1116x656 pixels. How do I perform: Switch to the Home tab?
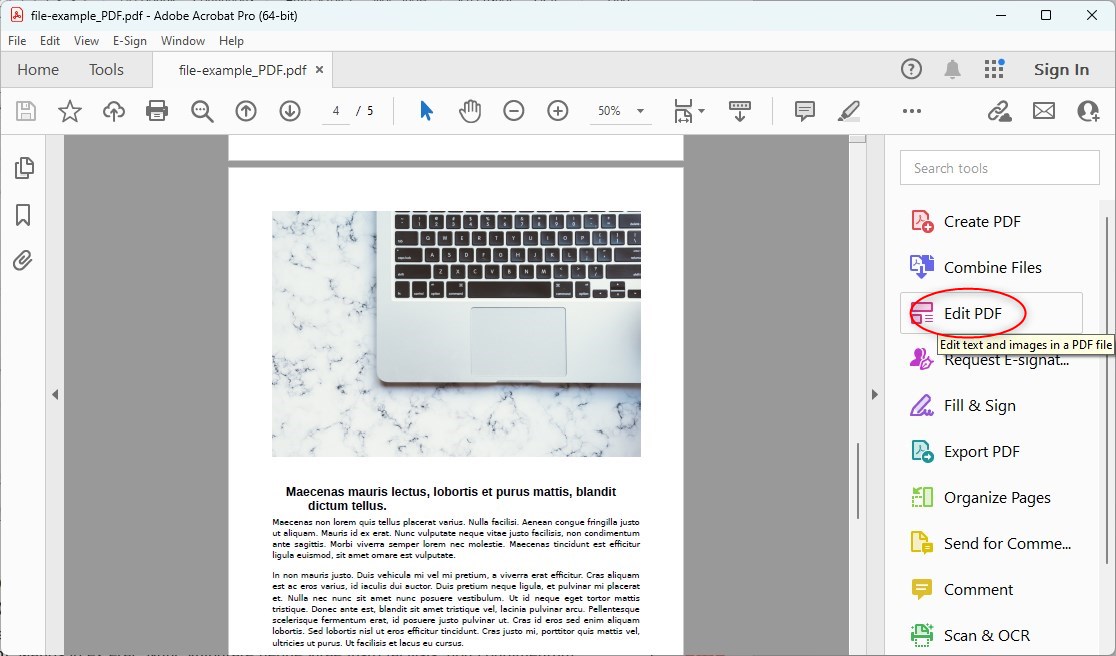tap(37, 69)
